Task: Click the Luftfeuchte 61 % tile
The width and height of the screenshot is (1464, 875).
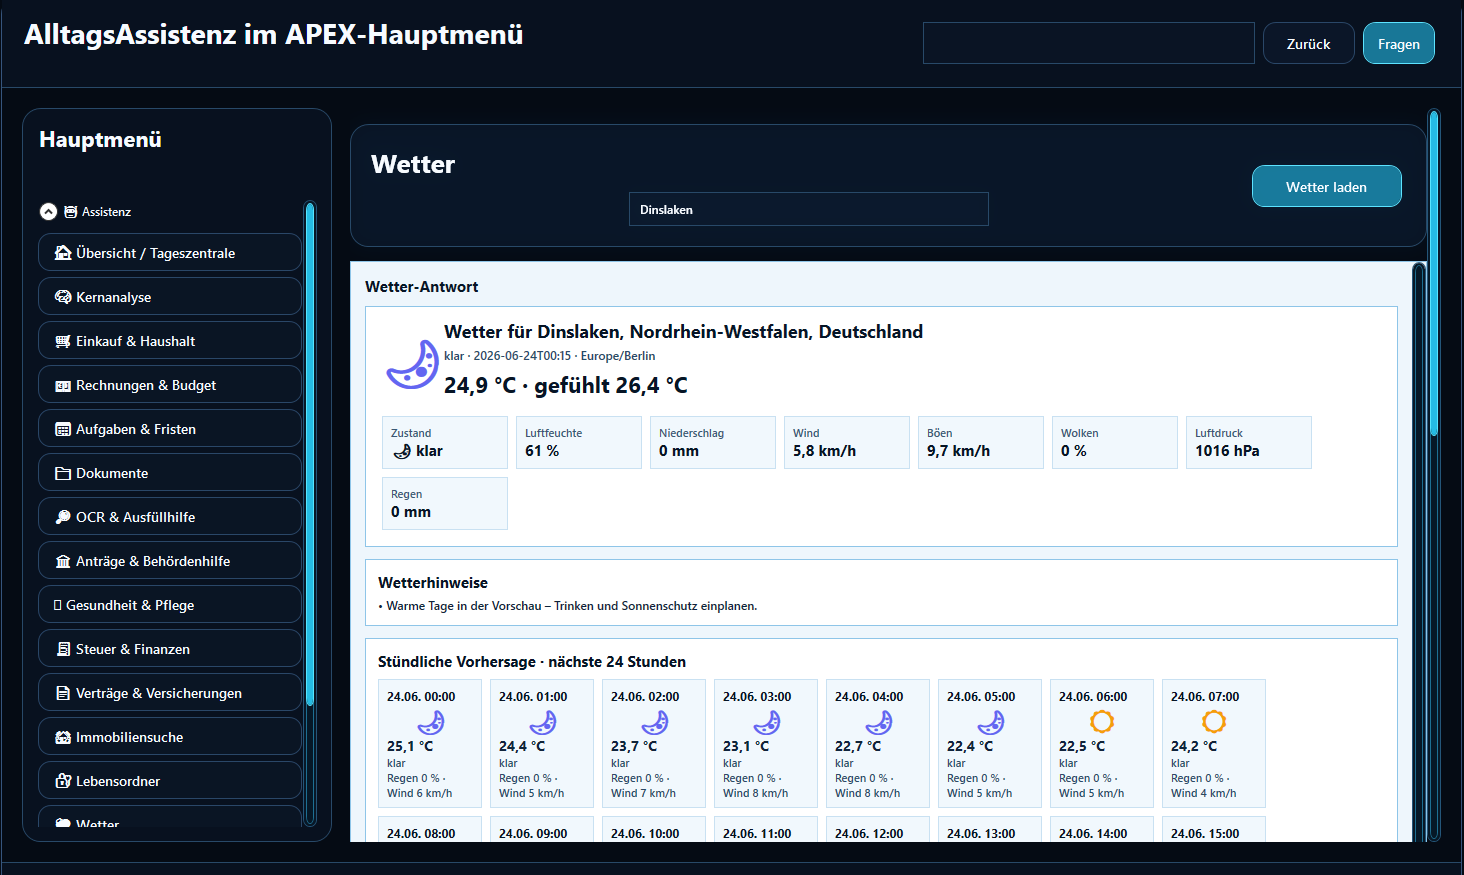Action: tap(579, 443)
